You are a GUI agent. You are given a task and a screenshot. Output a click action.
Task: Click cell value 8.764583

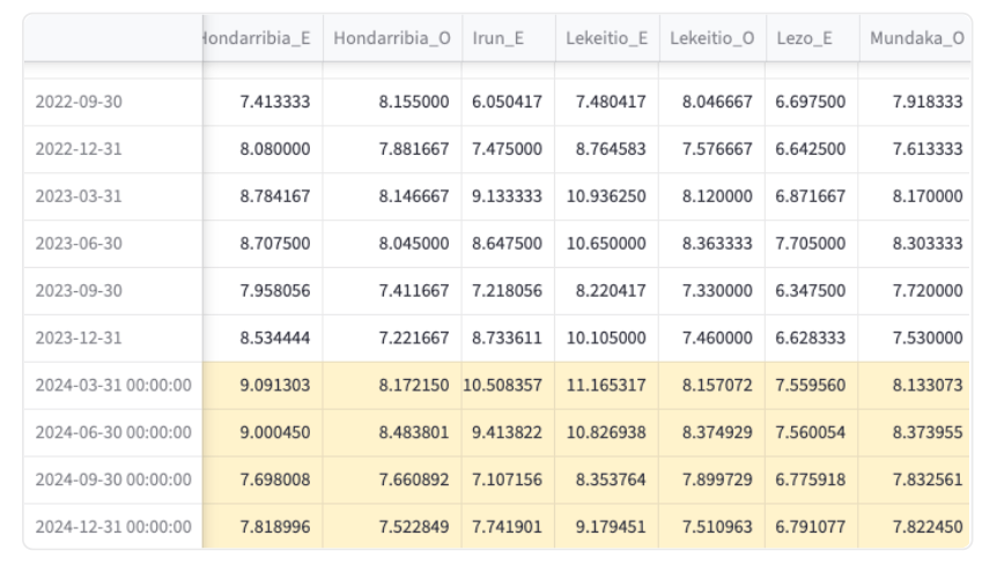coord(611,149)
